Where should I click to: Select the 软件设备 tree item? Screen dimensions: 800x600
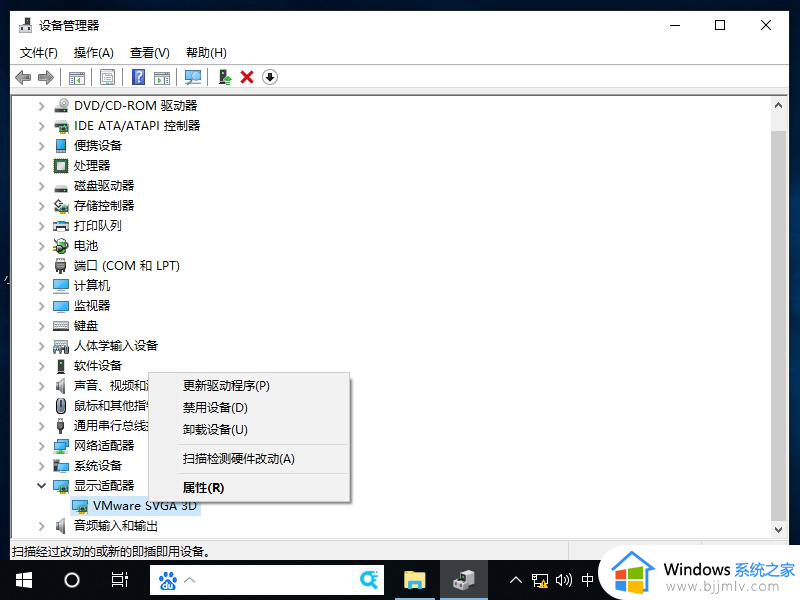(98, 366)
